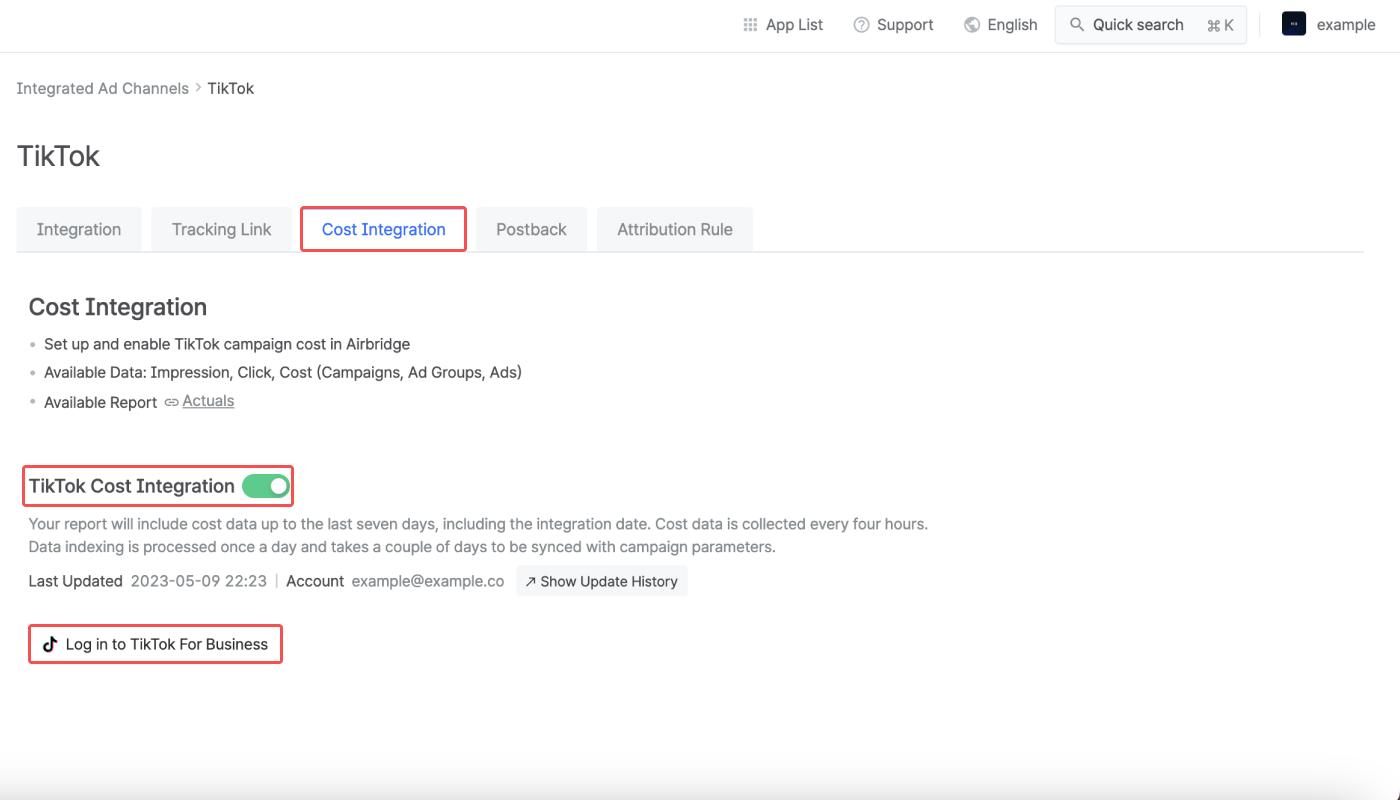
Task: Switch to the Integration tab
Action: tap(79, 229)
